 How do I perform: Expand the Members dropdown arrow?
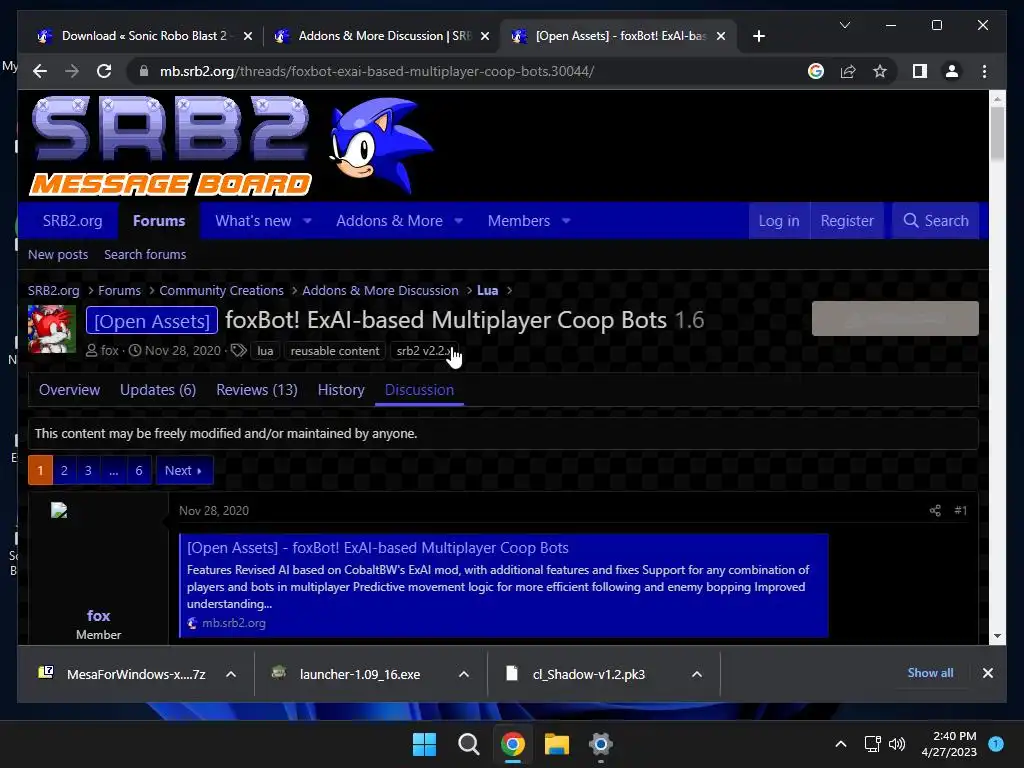coord(566,221)
